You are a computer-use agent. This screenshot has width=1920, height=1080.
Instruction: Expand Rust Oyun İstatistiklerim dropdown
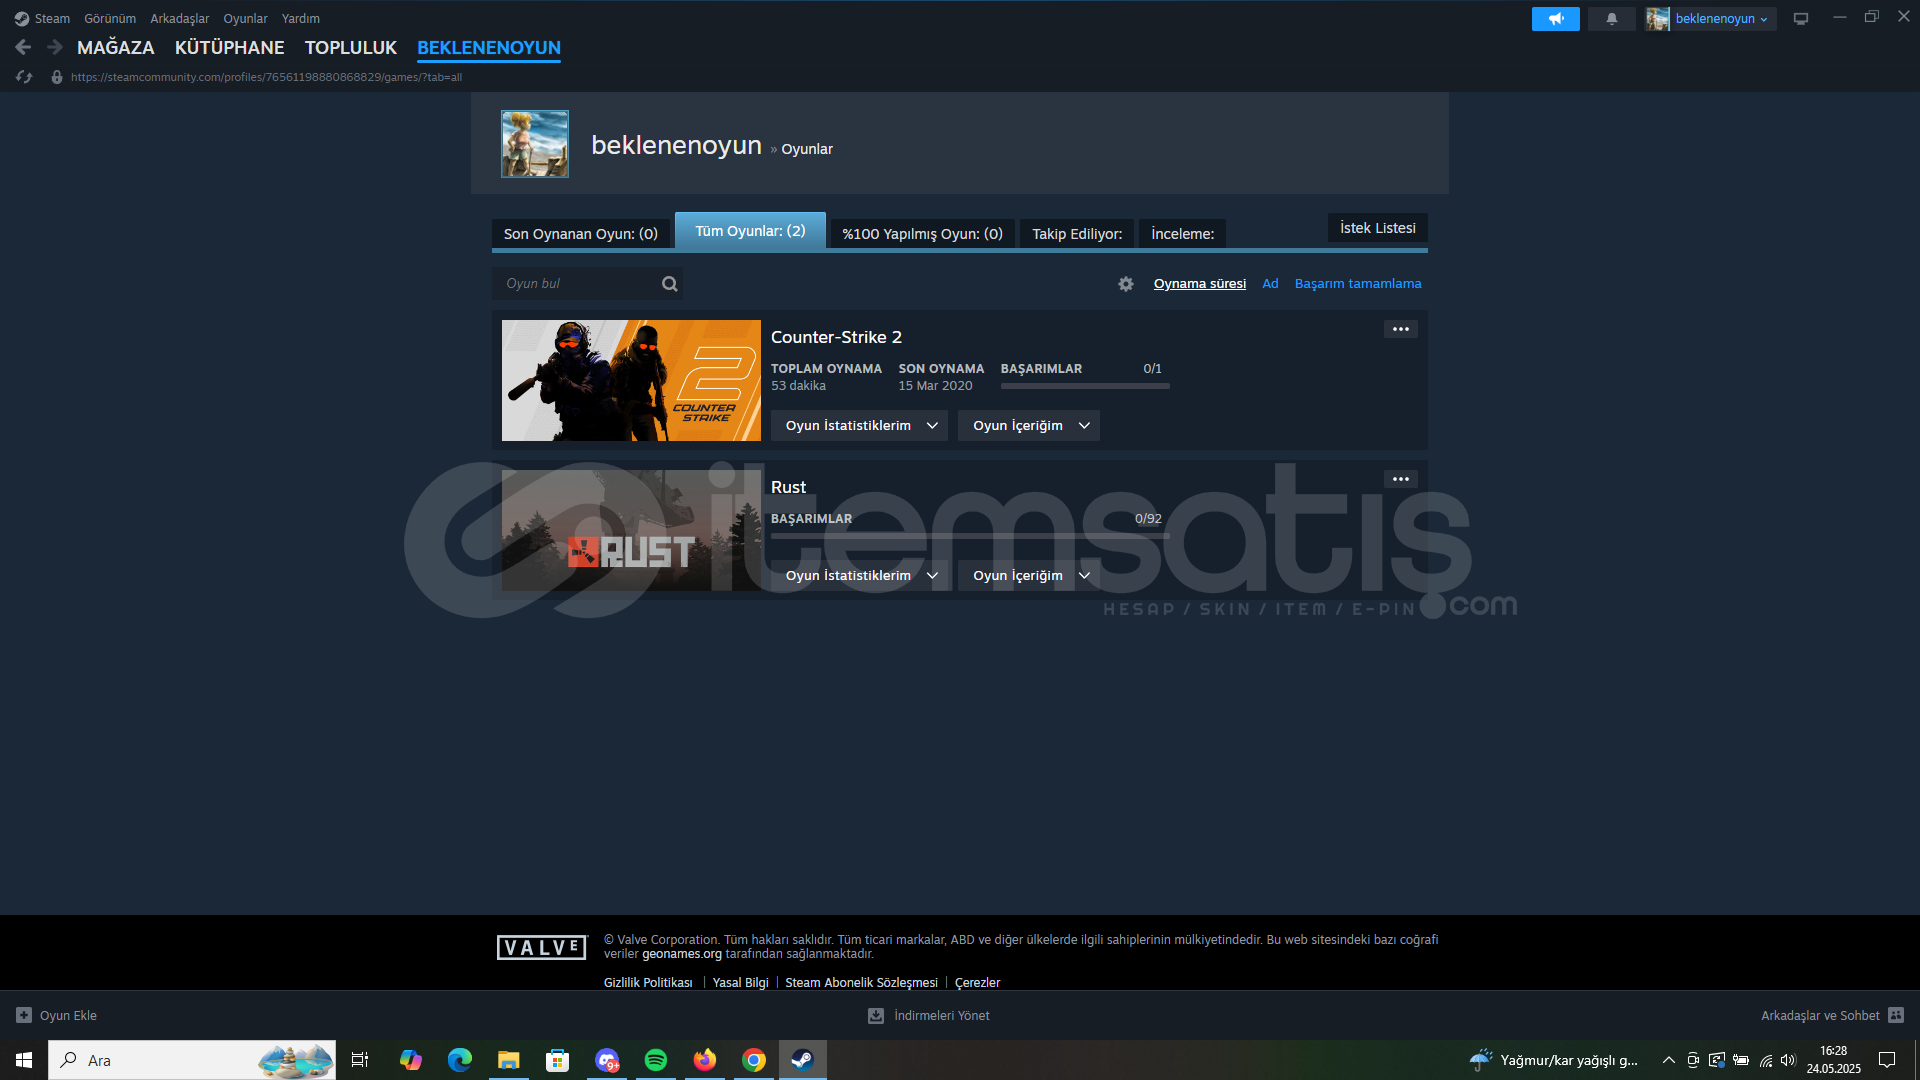tap(859, 576)
